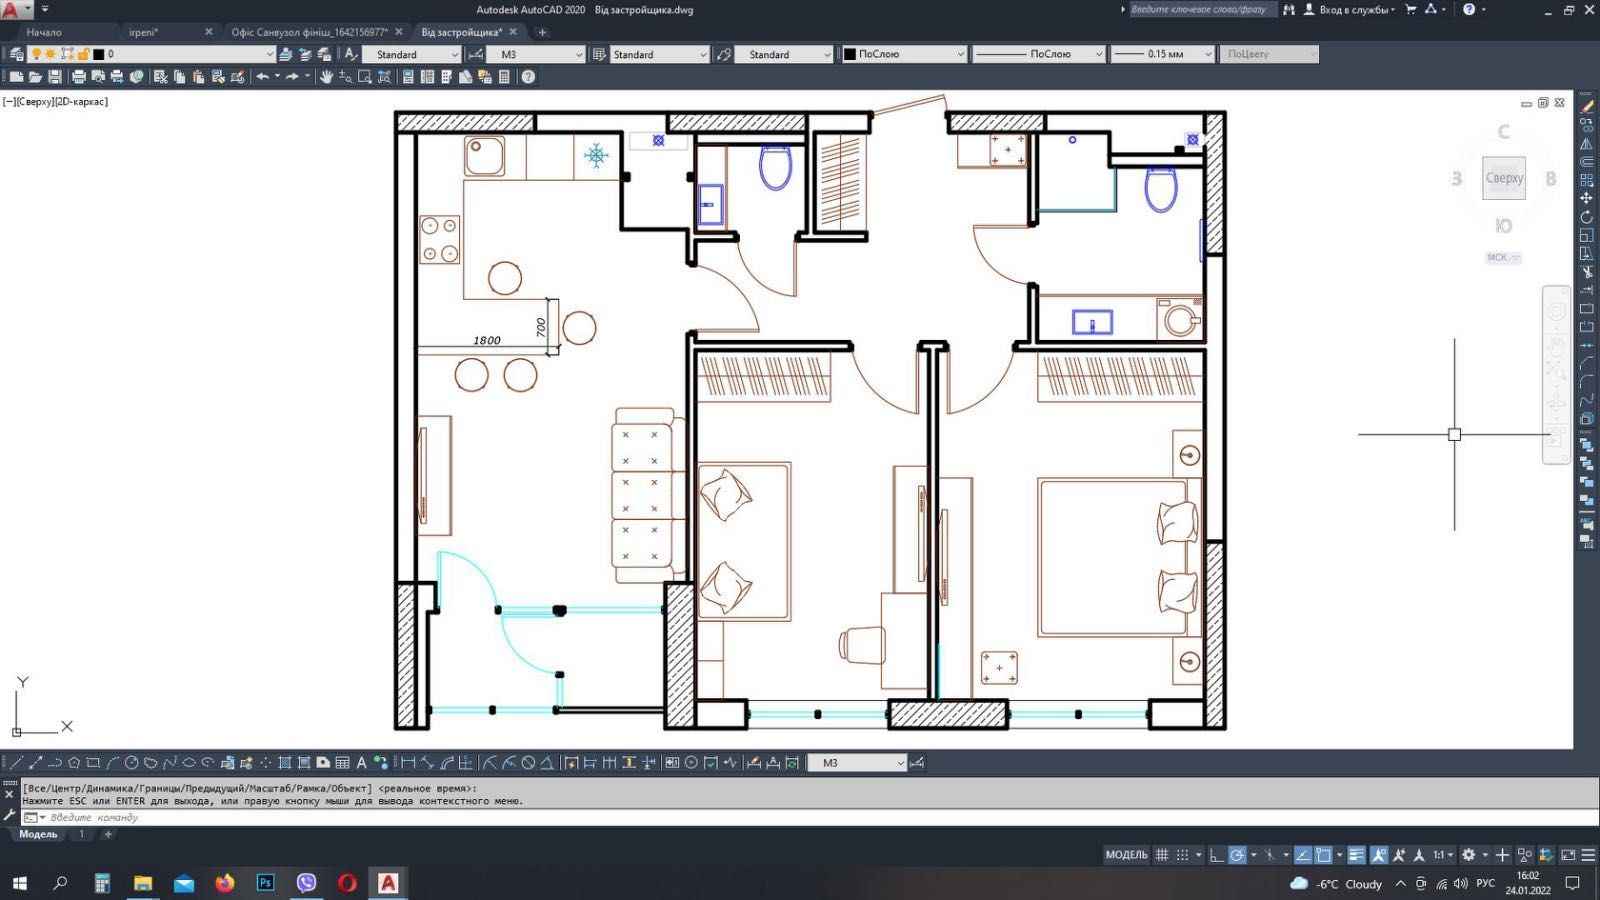Click the Pan hand tool

tap(326, 77)
